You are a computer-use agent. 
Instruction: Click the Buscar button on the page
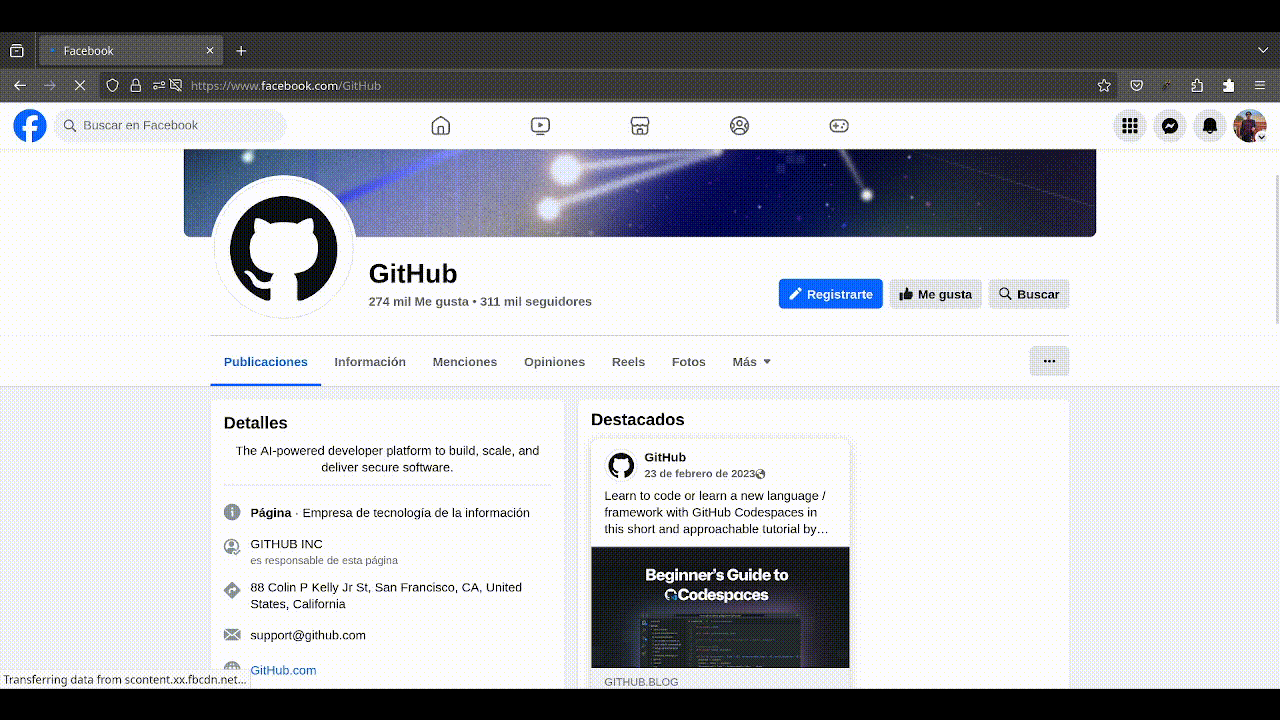click(x=1029, y=294)
